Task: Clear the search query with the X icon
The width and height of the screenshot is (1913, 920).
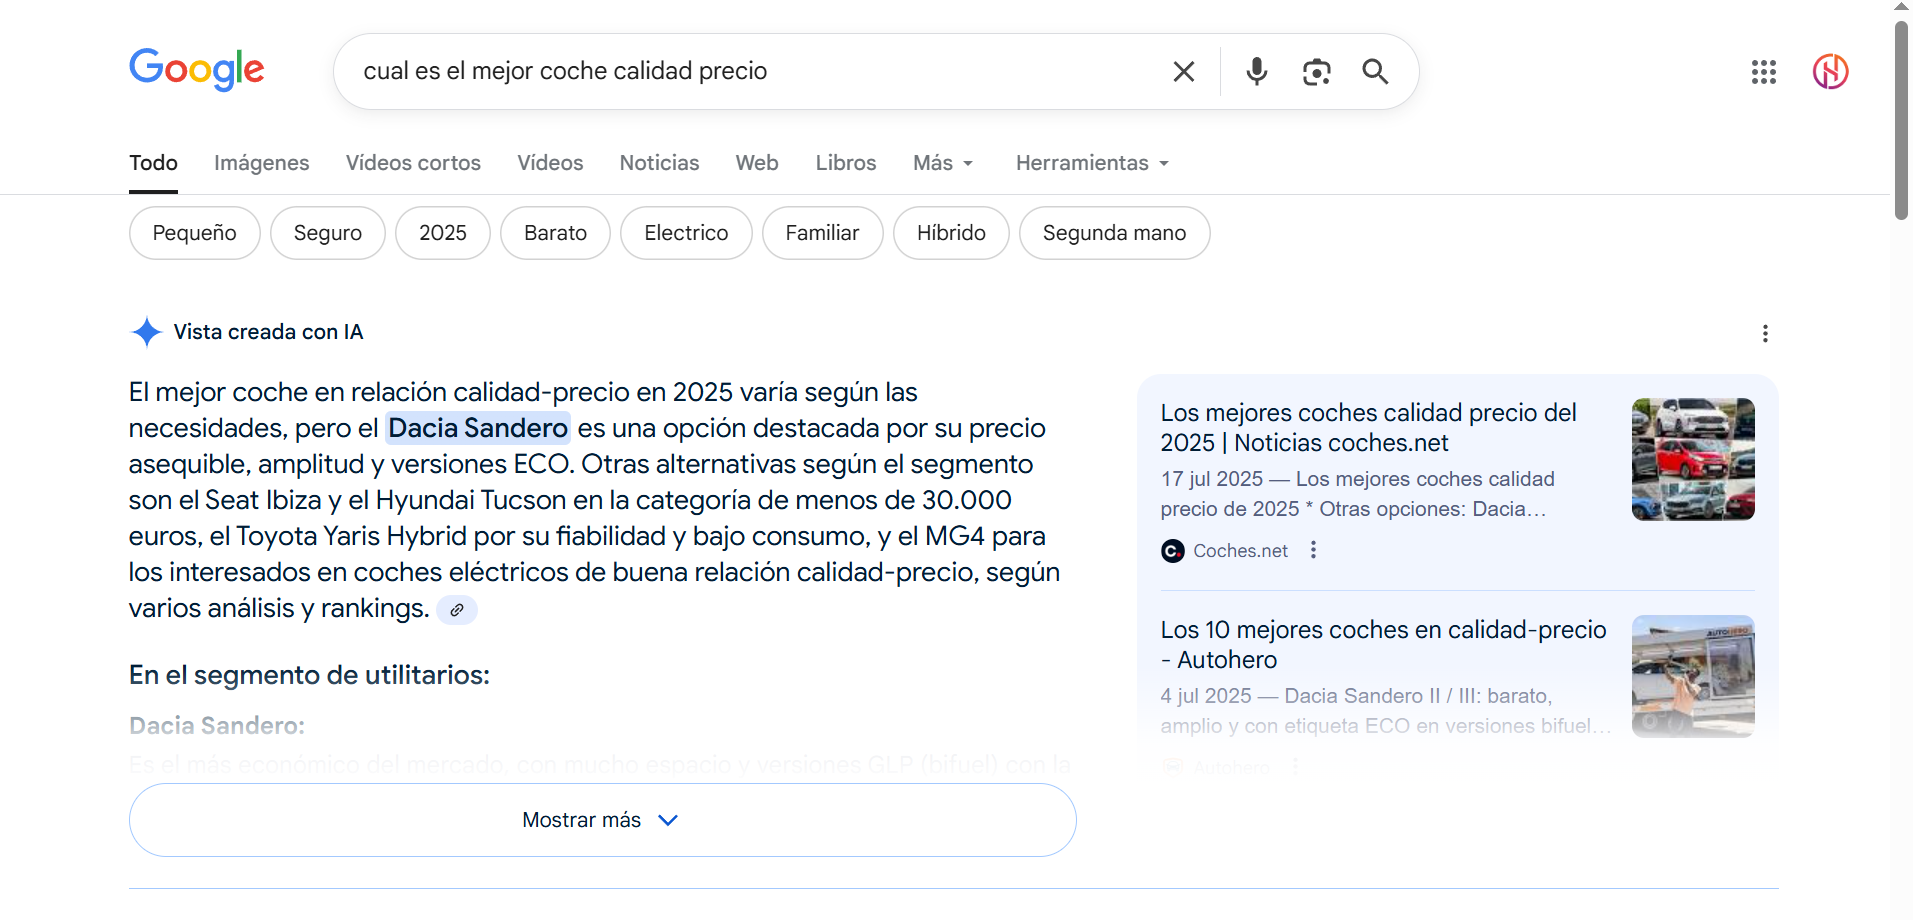Action: (1183, 71)
